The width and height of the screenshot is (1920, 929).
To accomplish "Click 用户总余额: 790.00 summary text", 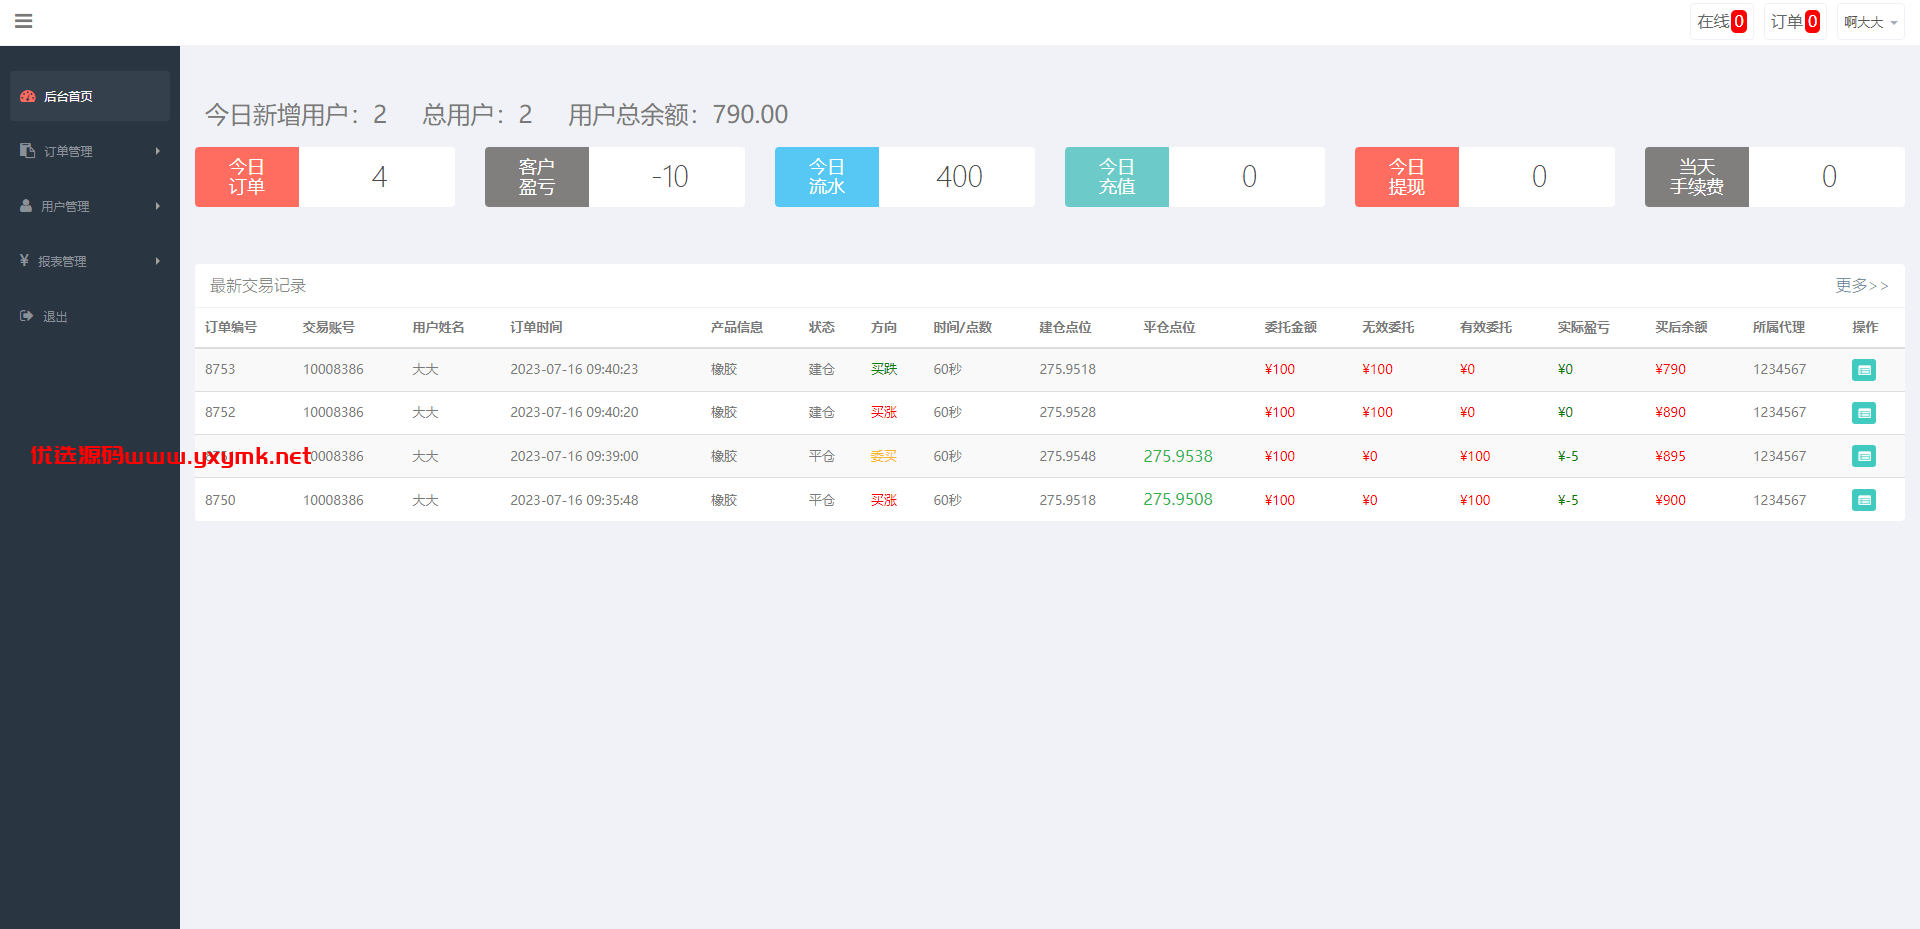I will tap(678, 115).
